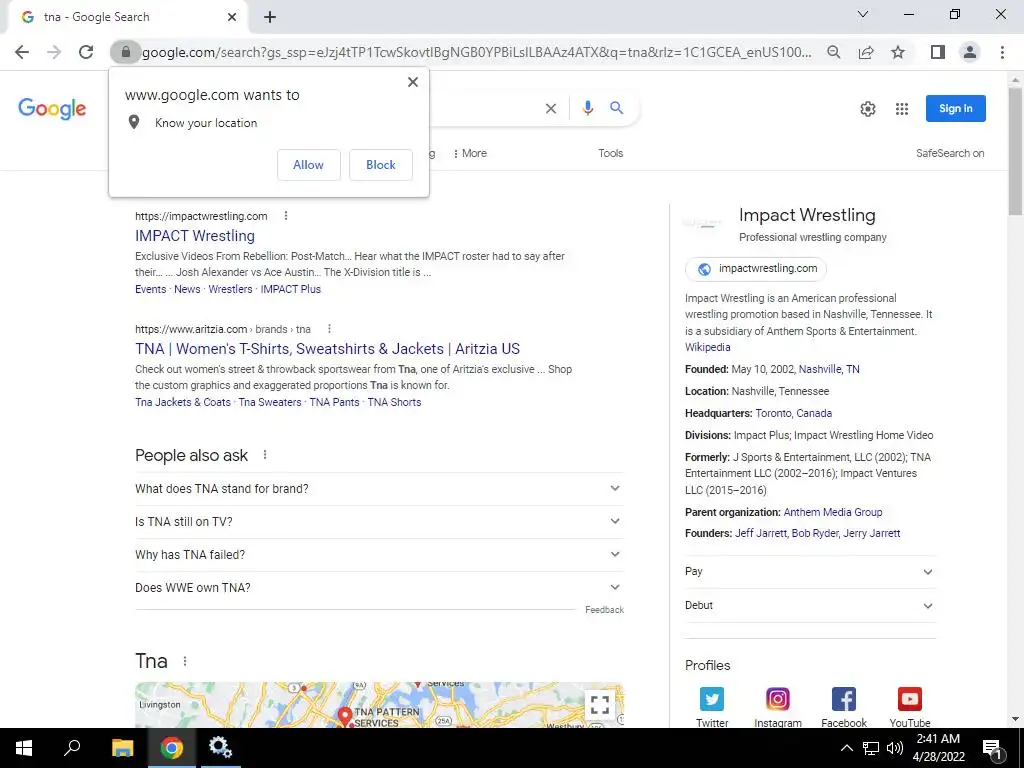Open a new tab with the plus button
Viewport: 1024px width, 768px height.
[270, 17]
